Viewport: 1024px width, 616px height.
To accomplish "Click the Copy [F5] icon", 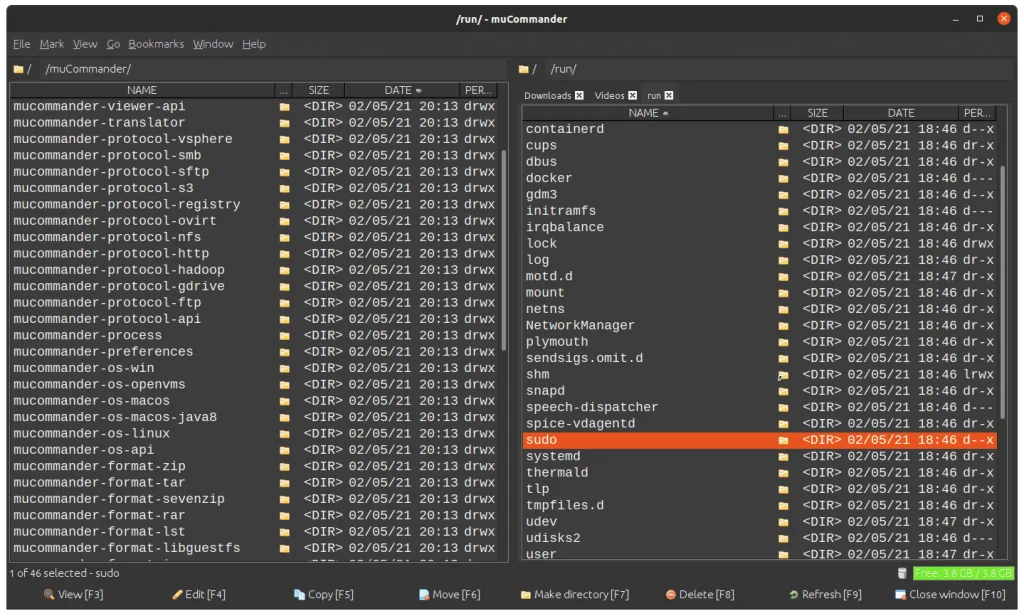I will (299, 595).
